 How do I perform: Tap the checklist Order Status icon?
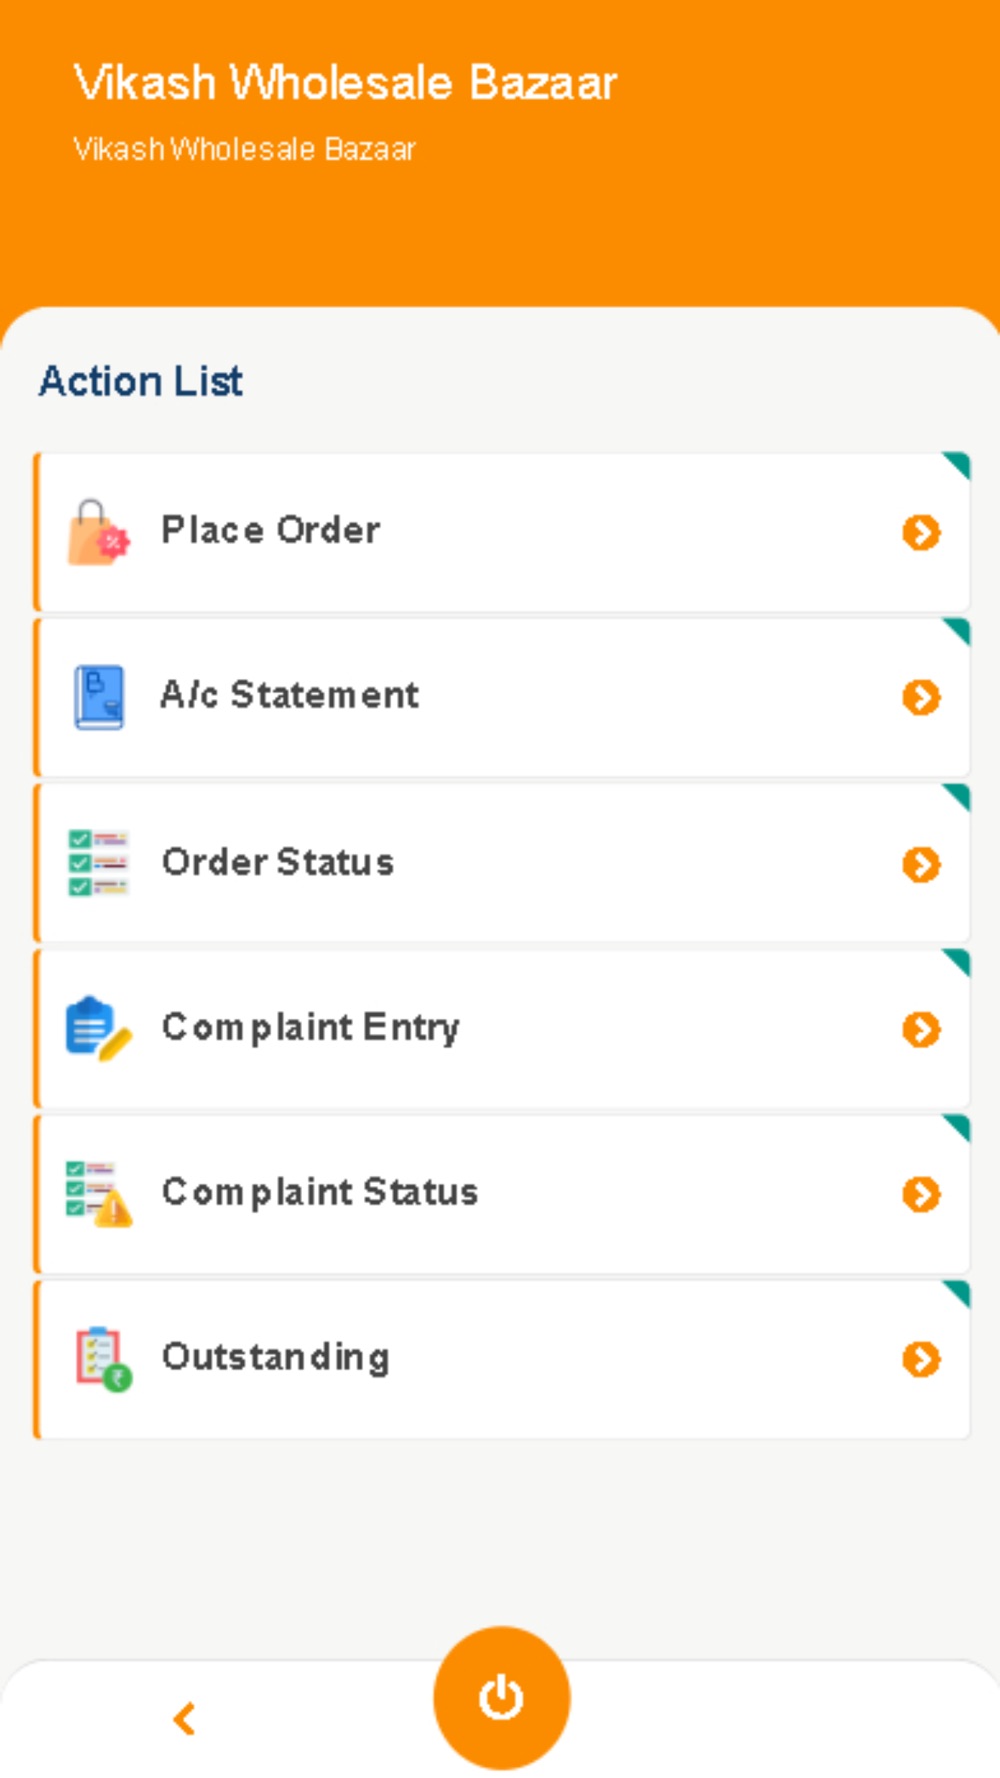click(x=98, y=862)
